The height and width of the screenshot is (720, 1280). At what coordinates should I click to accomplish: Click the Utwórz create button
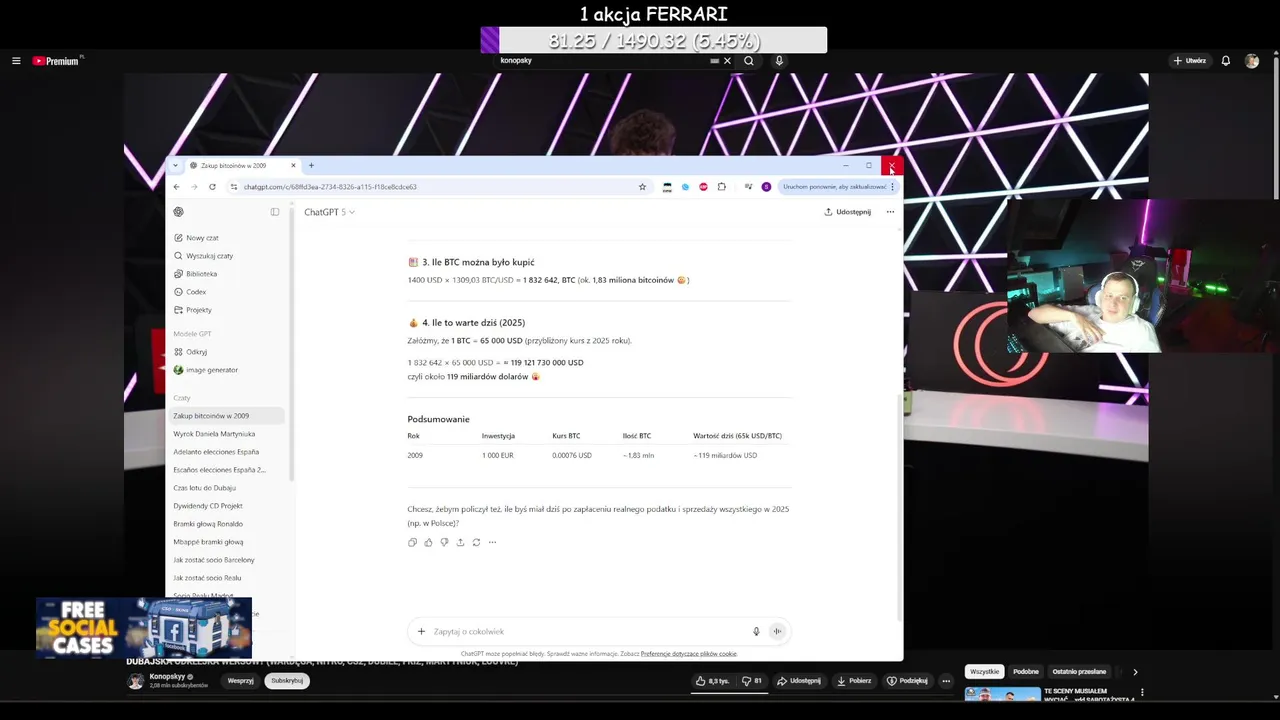pos(1190,61)
